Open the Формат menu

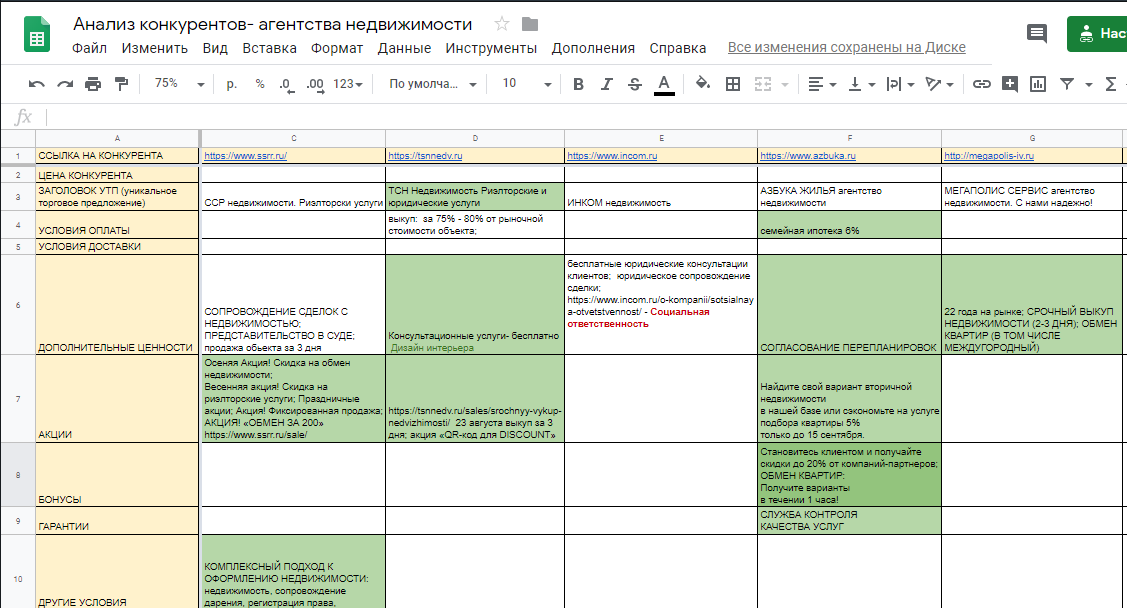tap(336, 48)
